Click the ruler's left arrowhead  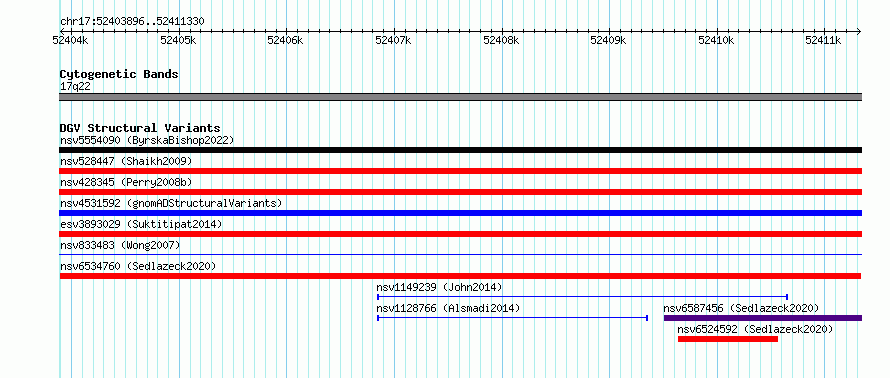coord(62,31)
